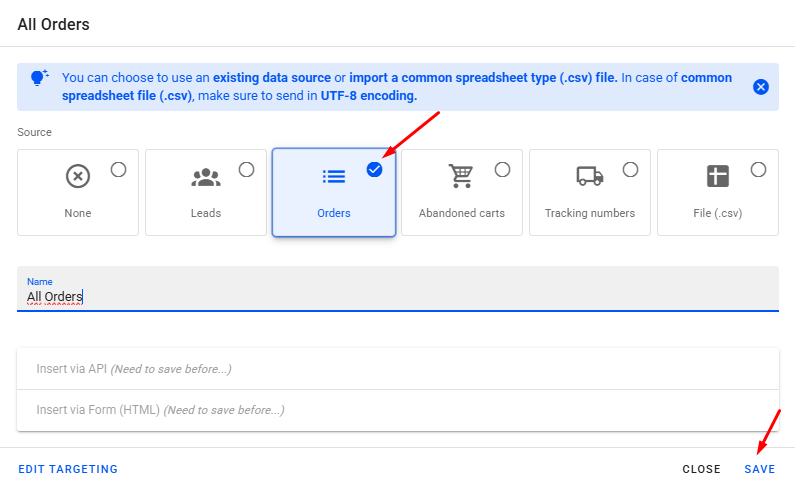795x488 pixels.
Task: Select the File (.csv) radio button
Action: click(x=758, y=170)
